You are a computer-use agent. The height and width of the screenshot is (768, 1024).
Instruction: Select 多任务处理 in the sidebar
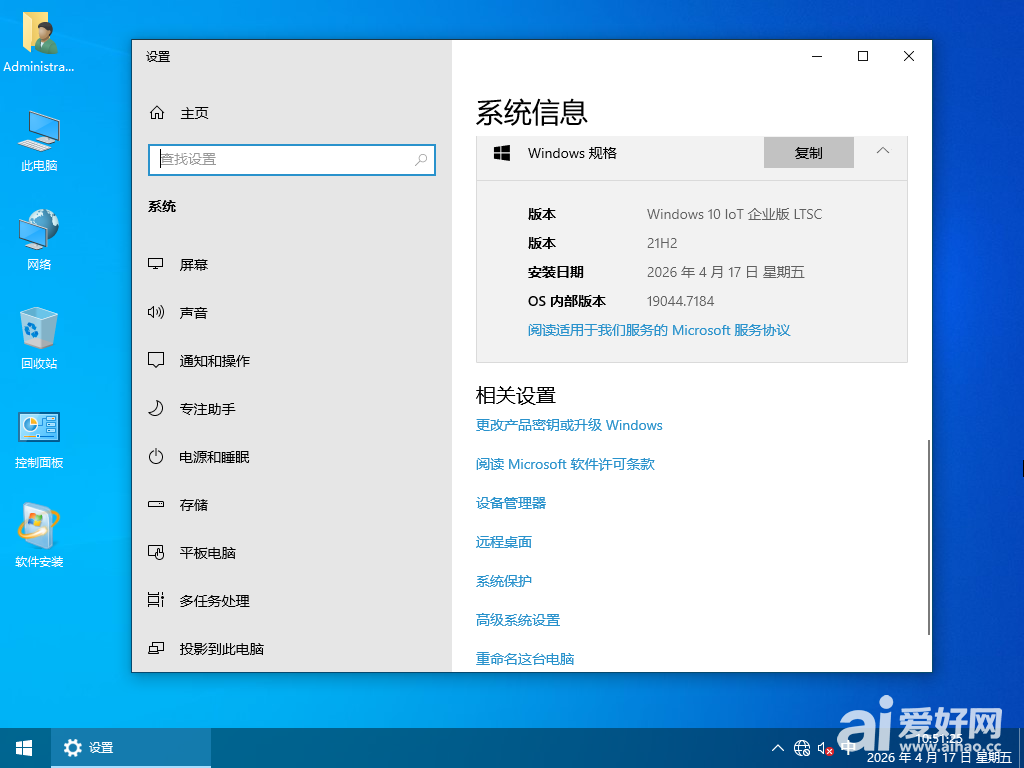coord(291,601)
